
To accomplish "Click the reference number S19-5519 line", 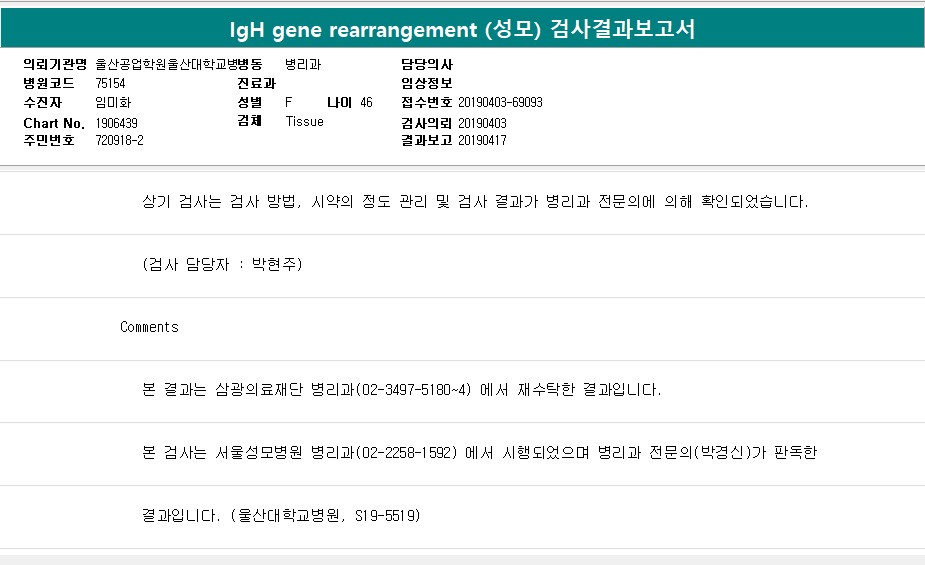I will coord(281,516).
